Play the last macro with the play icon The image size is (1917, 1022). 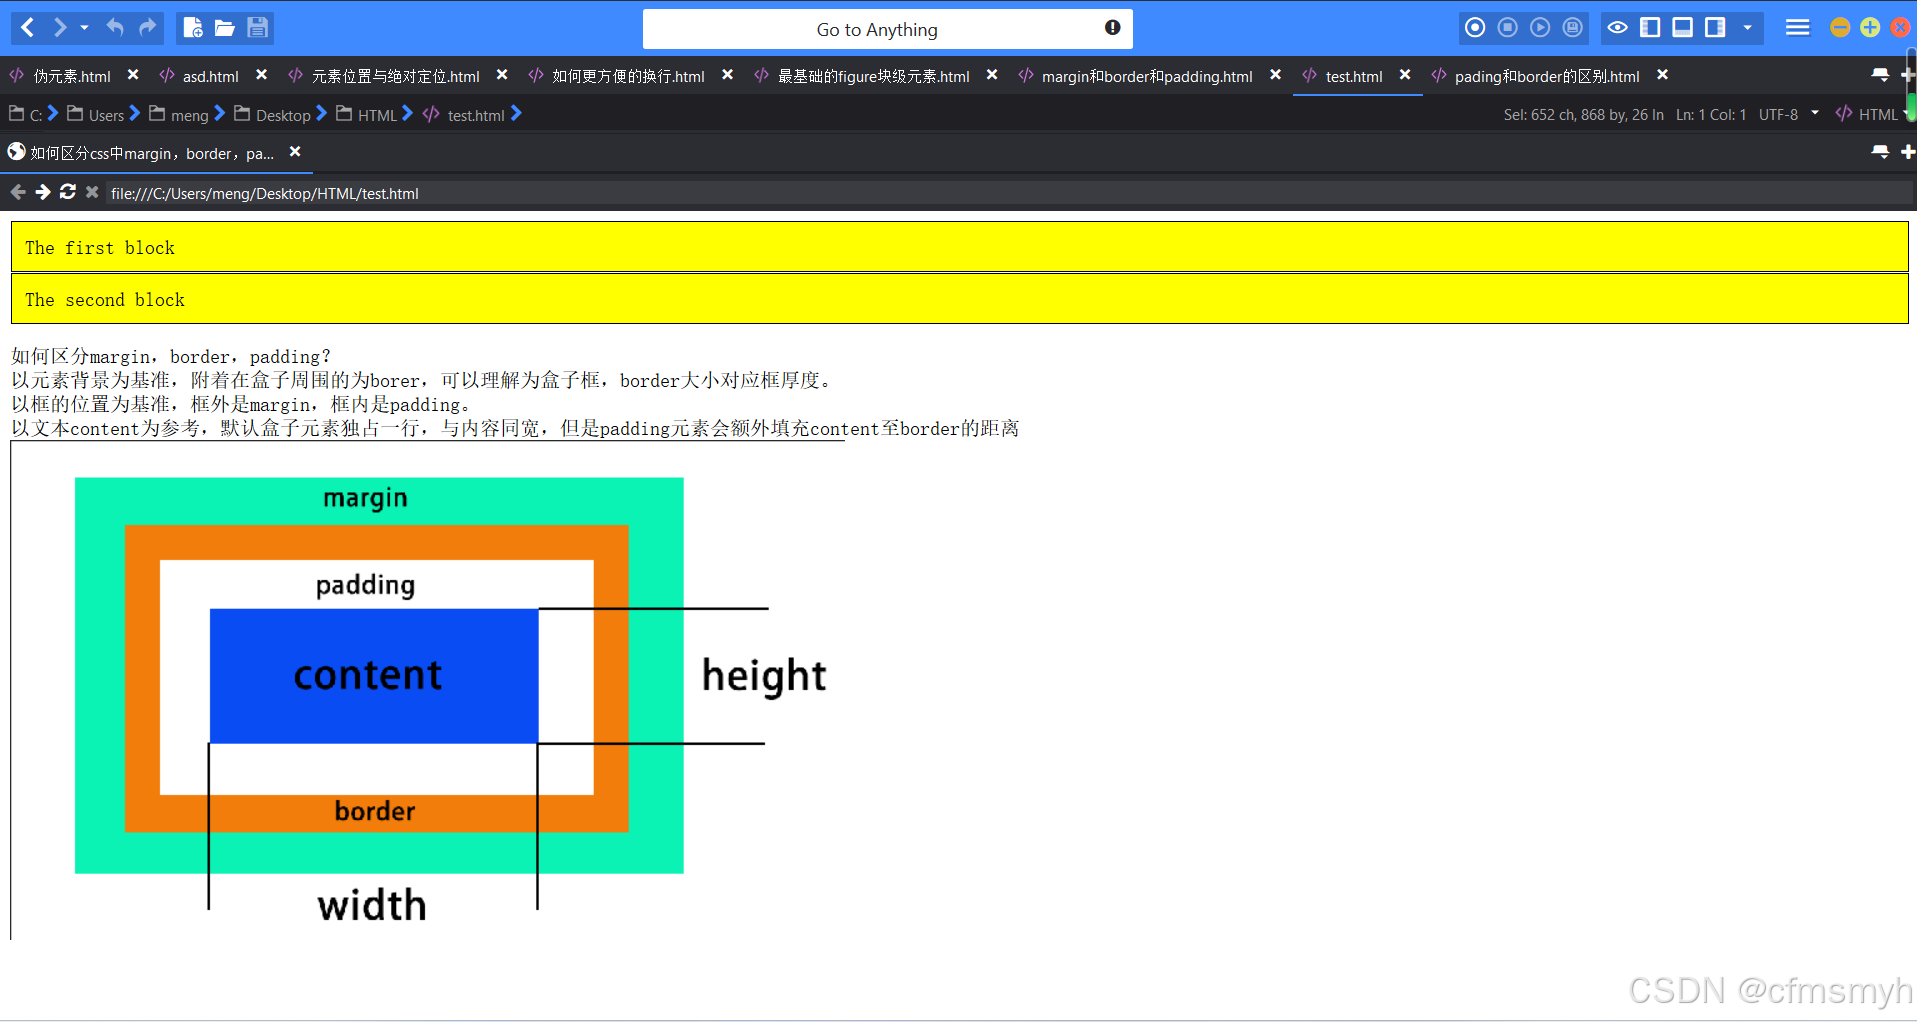click(1541, 28)
